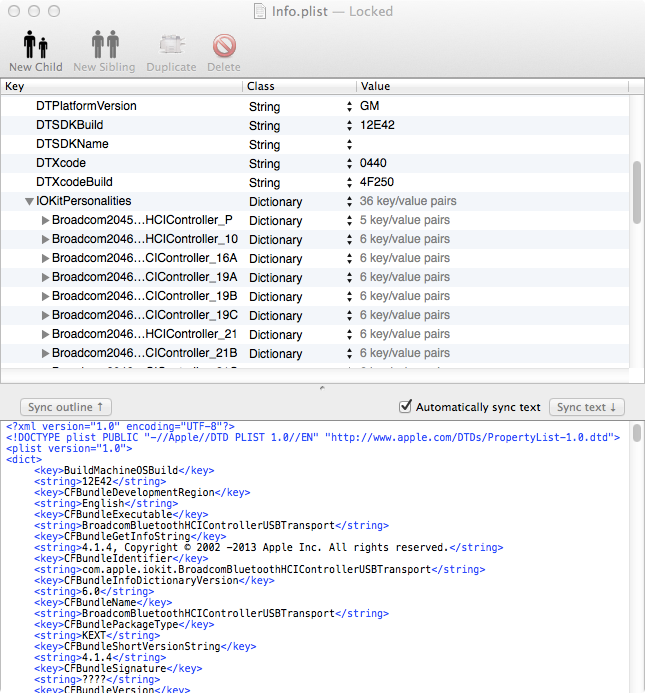Select the IOKitPersonalities key name
Screen dimensions: 645x693
coord(84,201)
